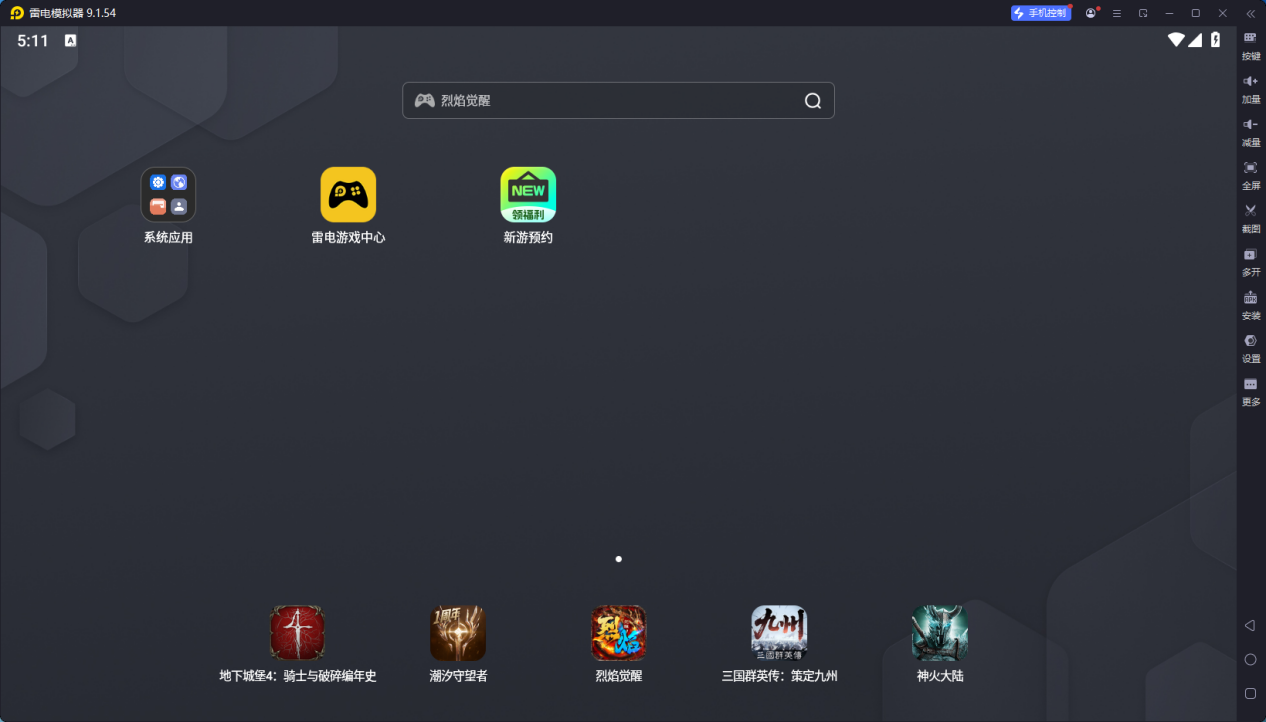This screenshot has width=1266, height=722.
Task: Open 神火大陆 game
Action: tap(940, 633)
